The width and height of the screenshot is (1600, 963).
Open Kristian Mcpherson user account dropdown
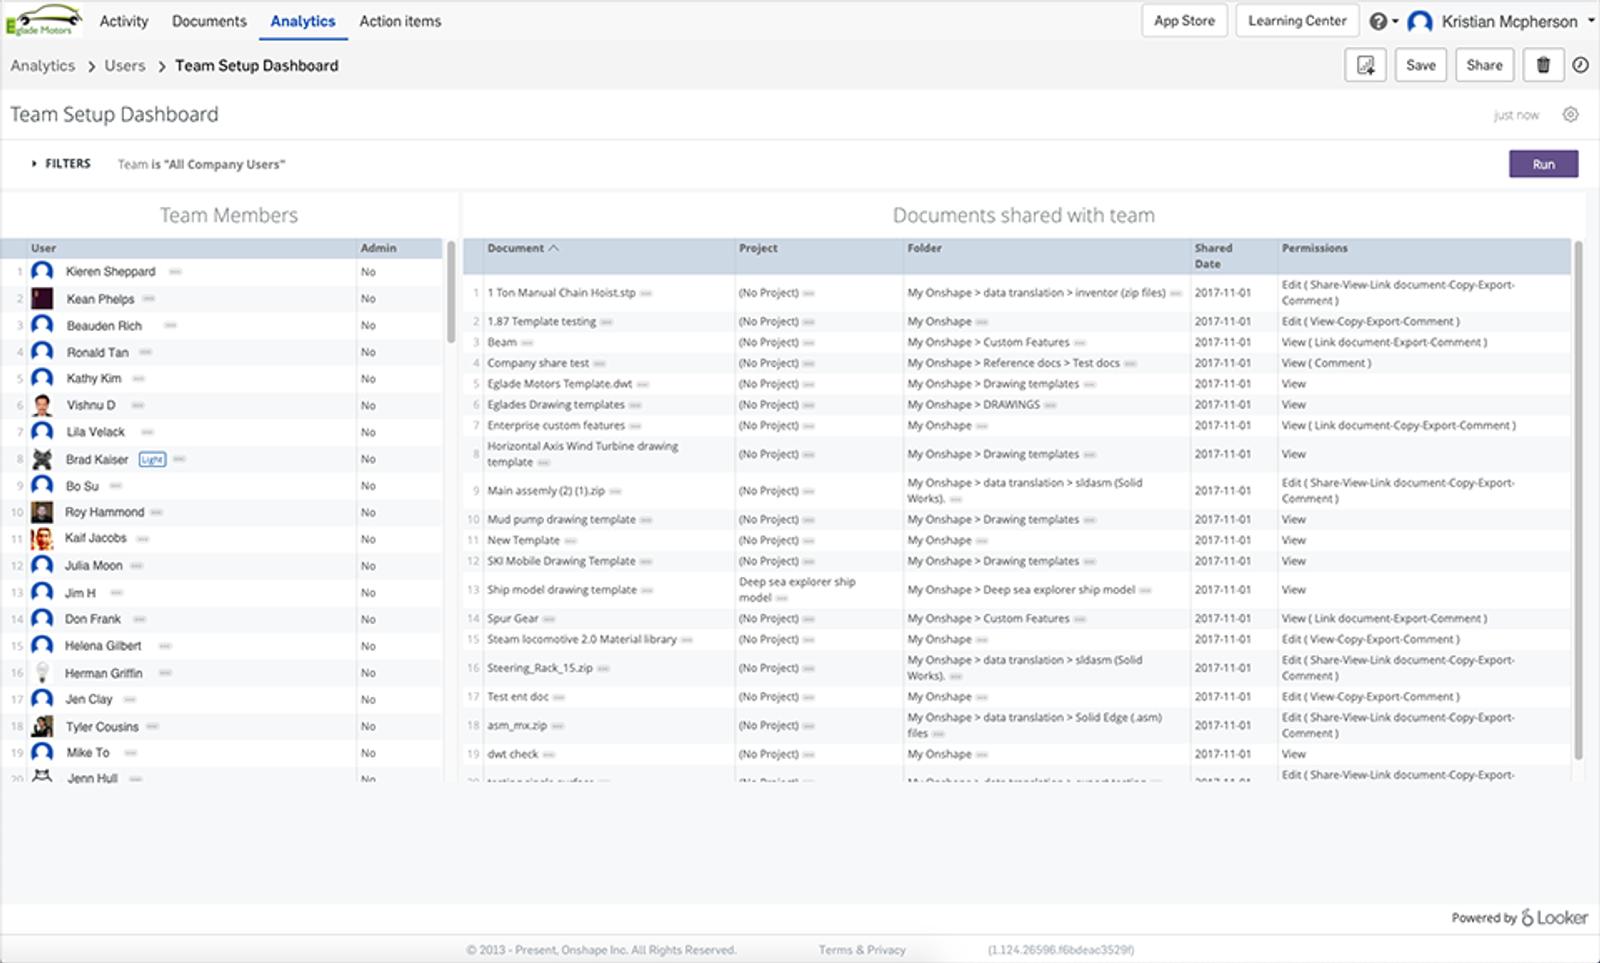click(x=1508, y=21)
